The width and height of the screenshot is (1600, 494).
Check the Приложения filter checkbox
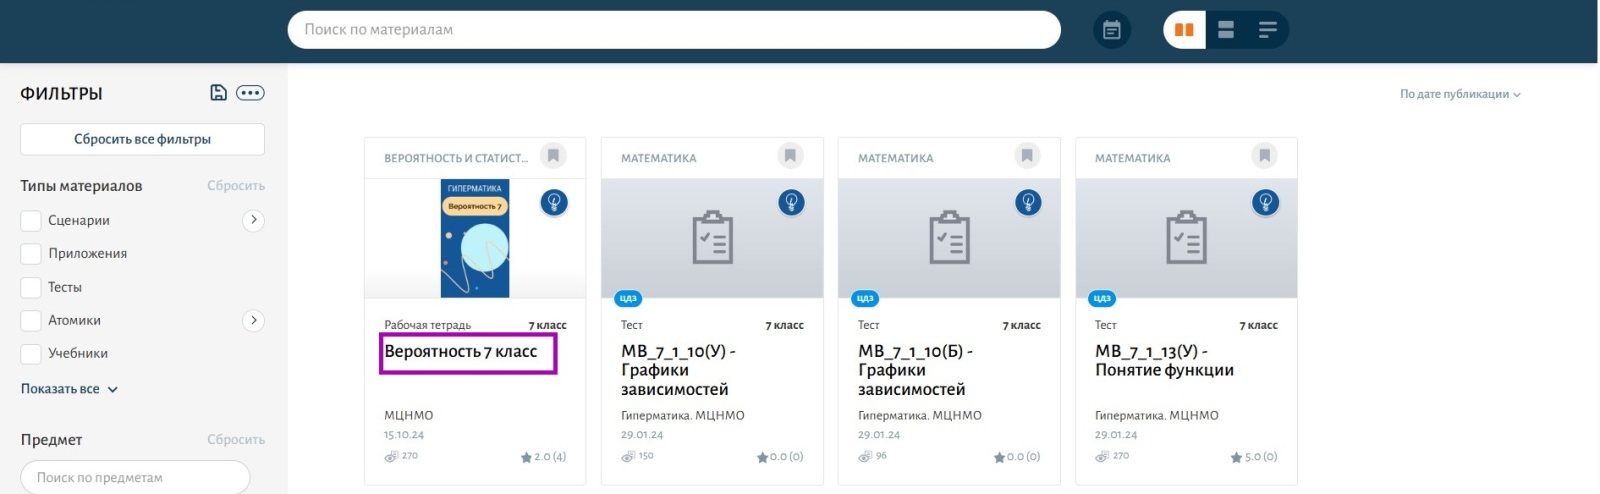tap(31, 253)
